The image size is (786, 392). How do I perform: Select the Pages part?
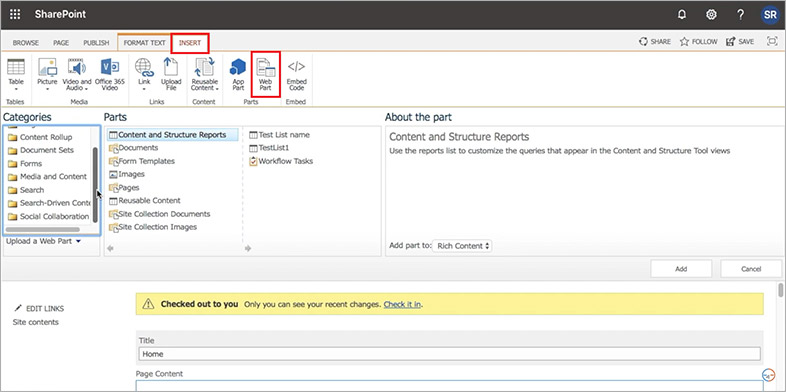coord(124,187)
